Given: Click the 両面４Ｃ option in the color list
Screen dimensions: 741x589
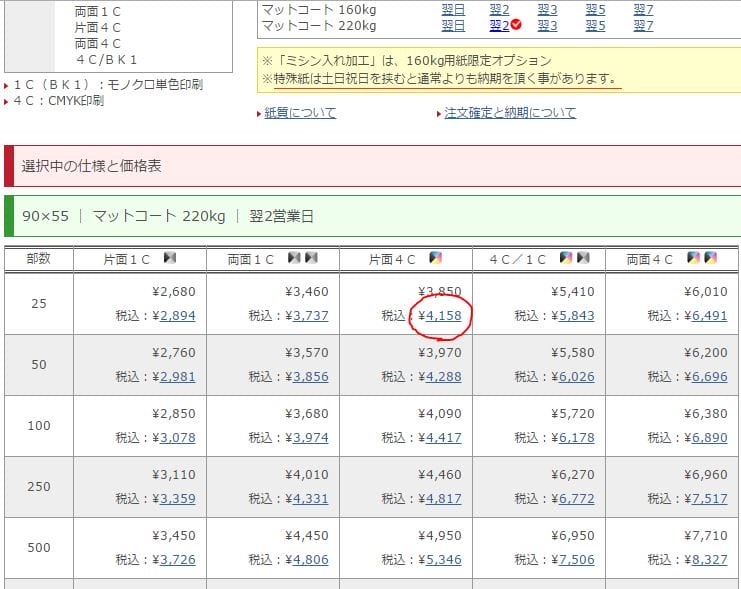Looking at the screenshot, I should 97,43.
